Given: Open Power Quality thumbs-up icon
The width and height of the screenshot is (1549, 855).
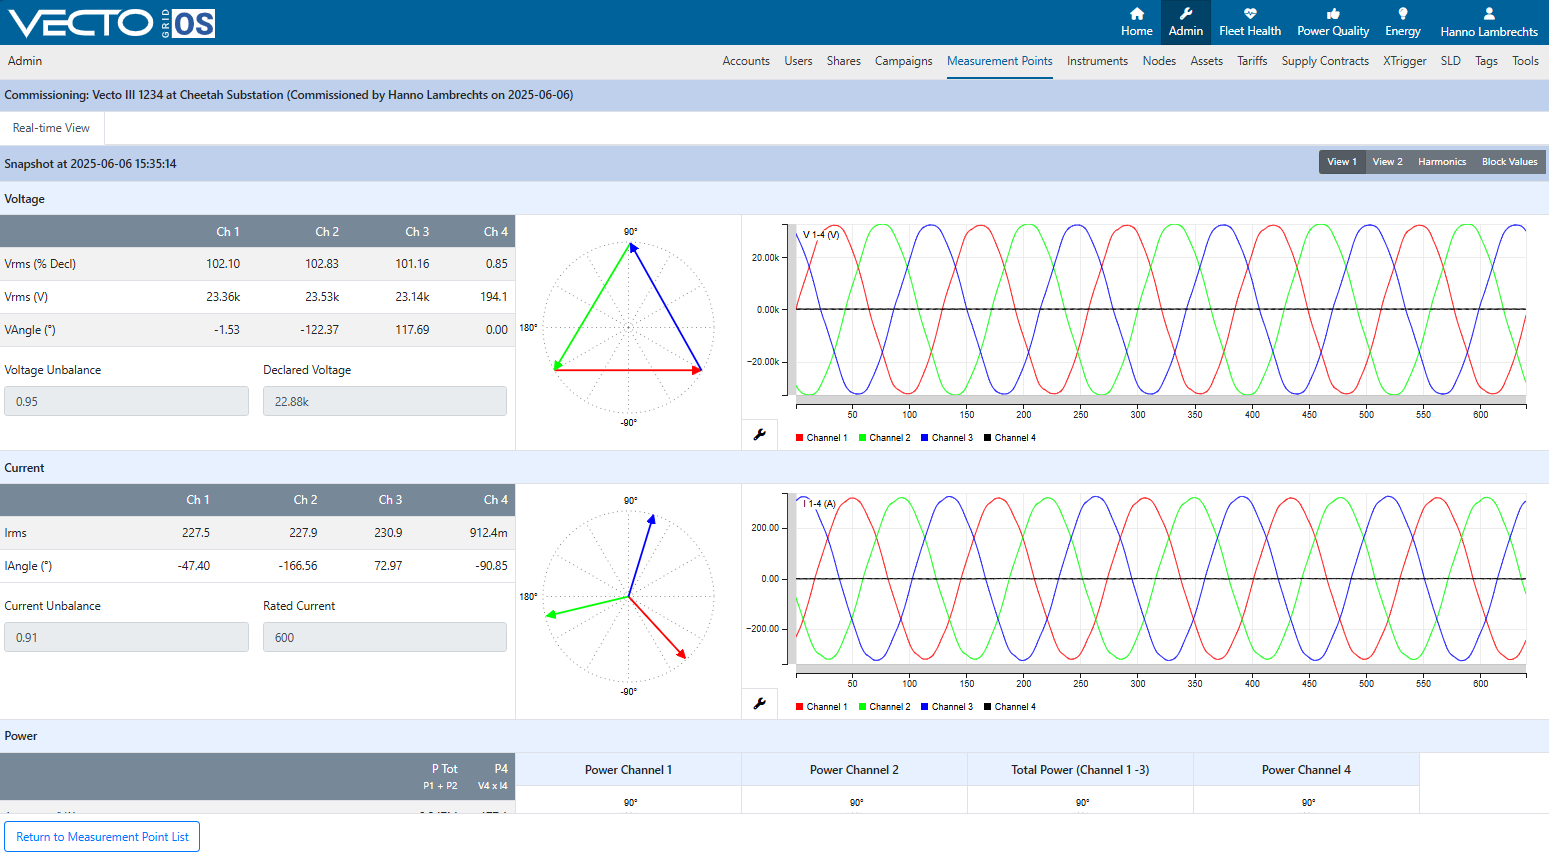Looking at the screenshot, I should click(x=1333, y=14).
